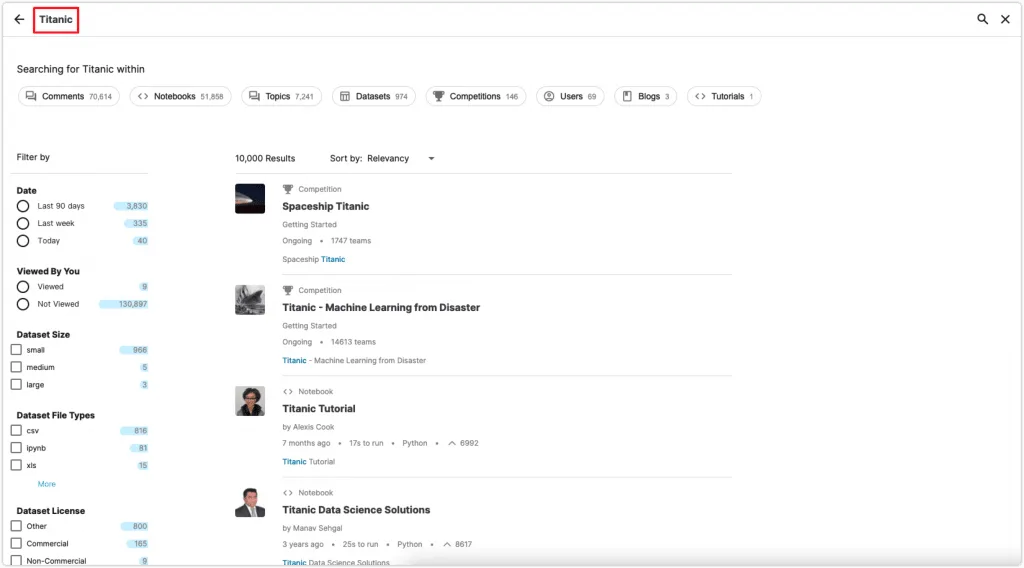The height and width of the screenshot is (568, 1024).
Task: Check the csv file type checkbox
Action: 16,431
